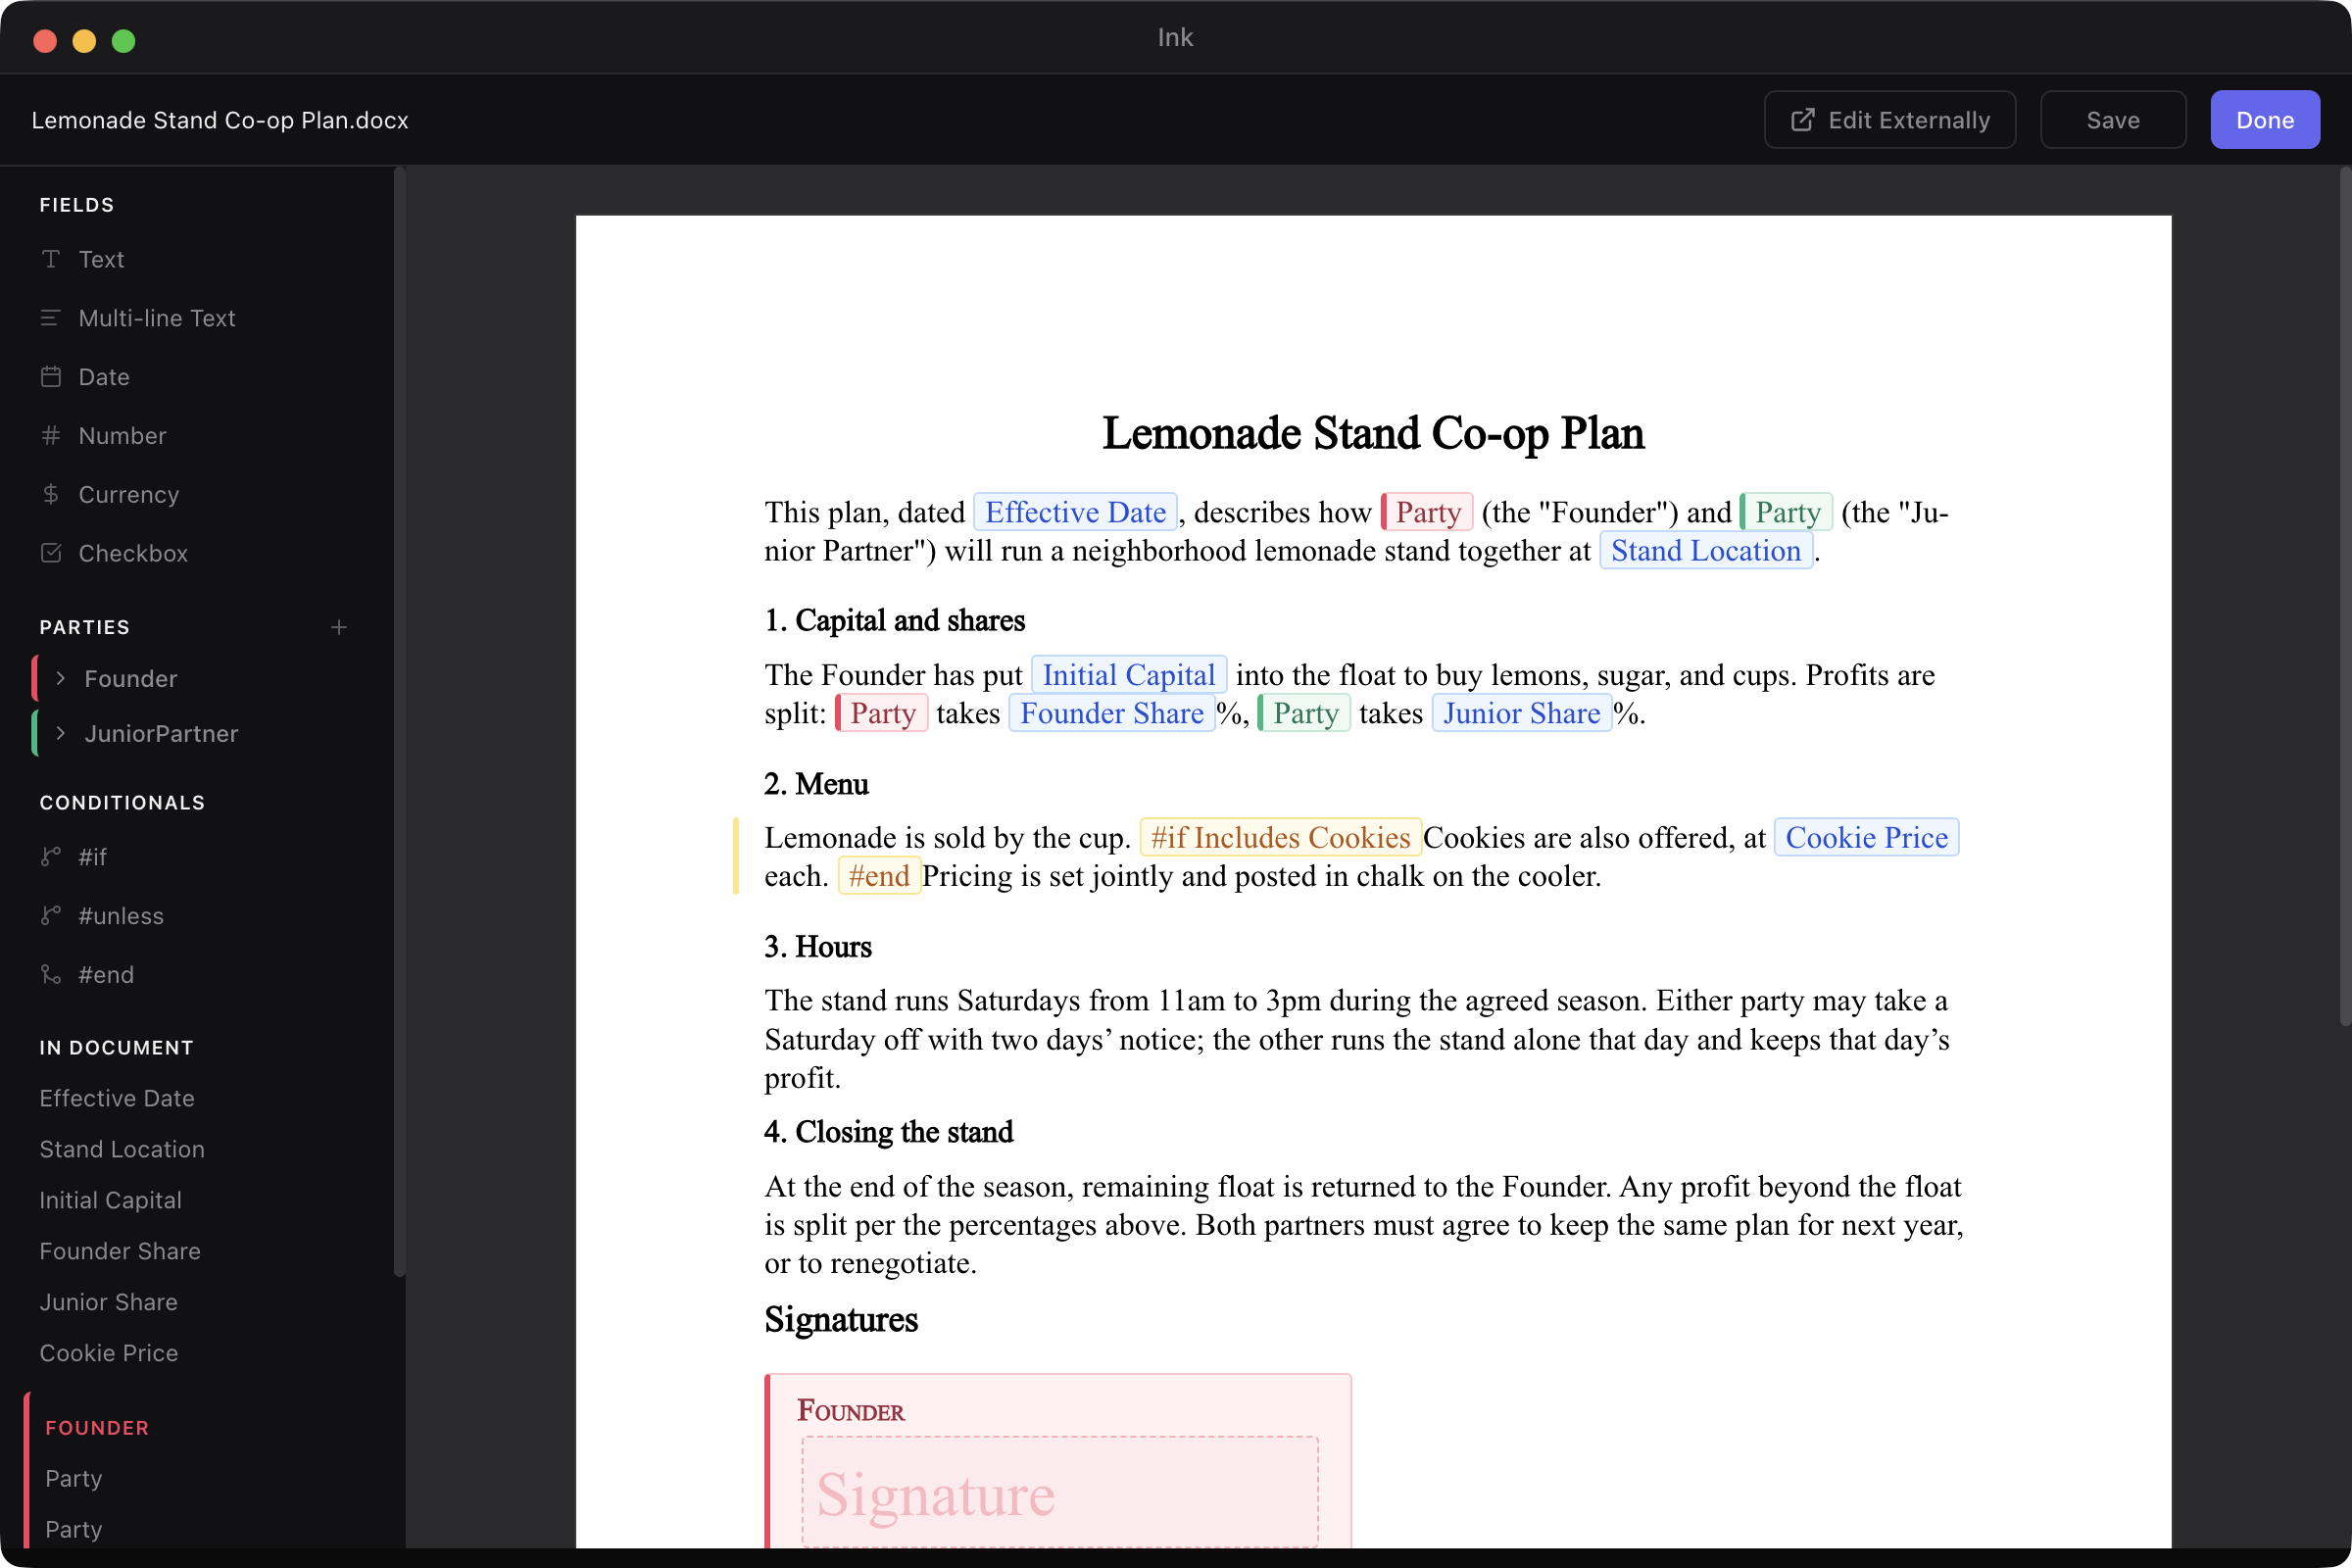Expand the Founder party
2352x1568 pixels.
pyautogui.click(x=61, y=679)
